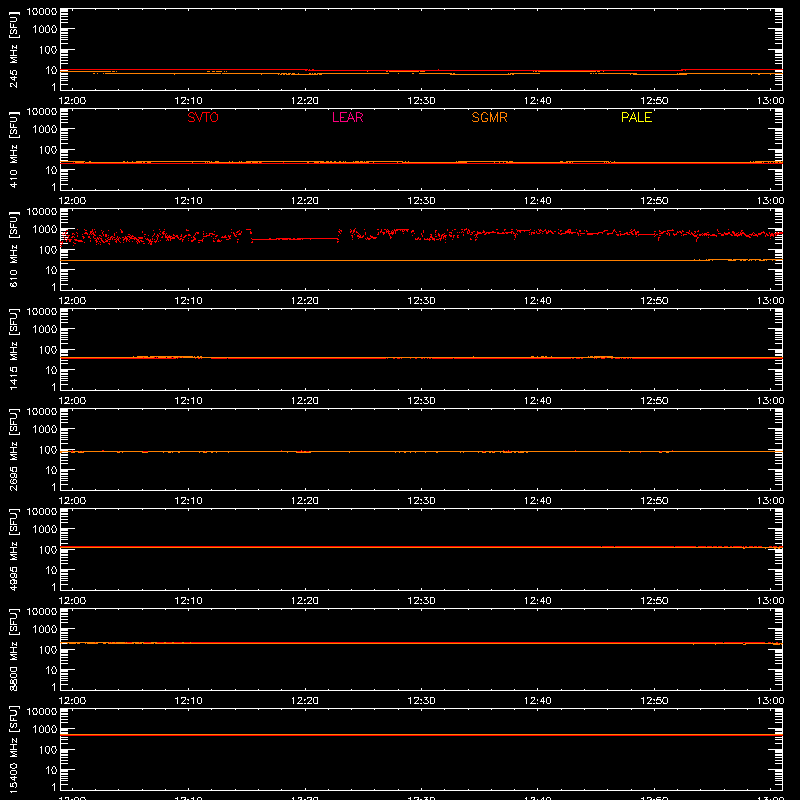Click the 12:40 label under the 610 MHz plot
Screen dimensions: 800x800
tap(537, 301)
